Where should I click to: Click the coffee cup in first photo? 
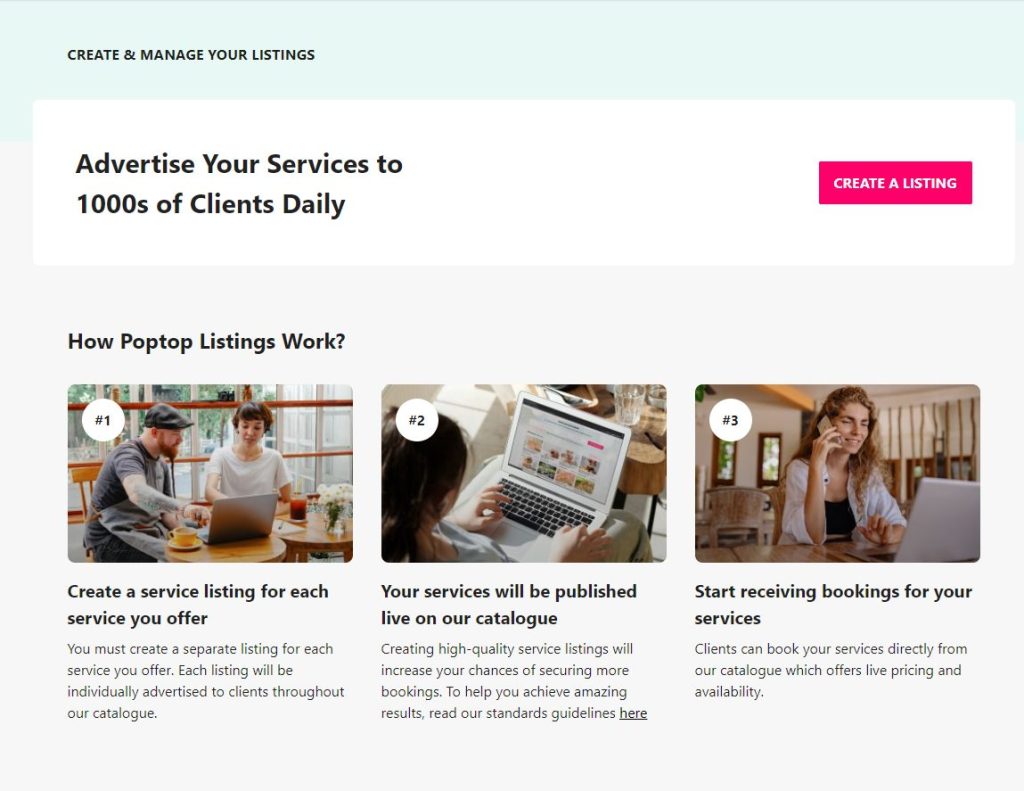[x=184, y=538]
